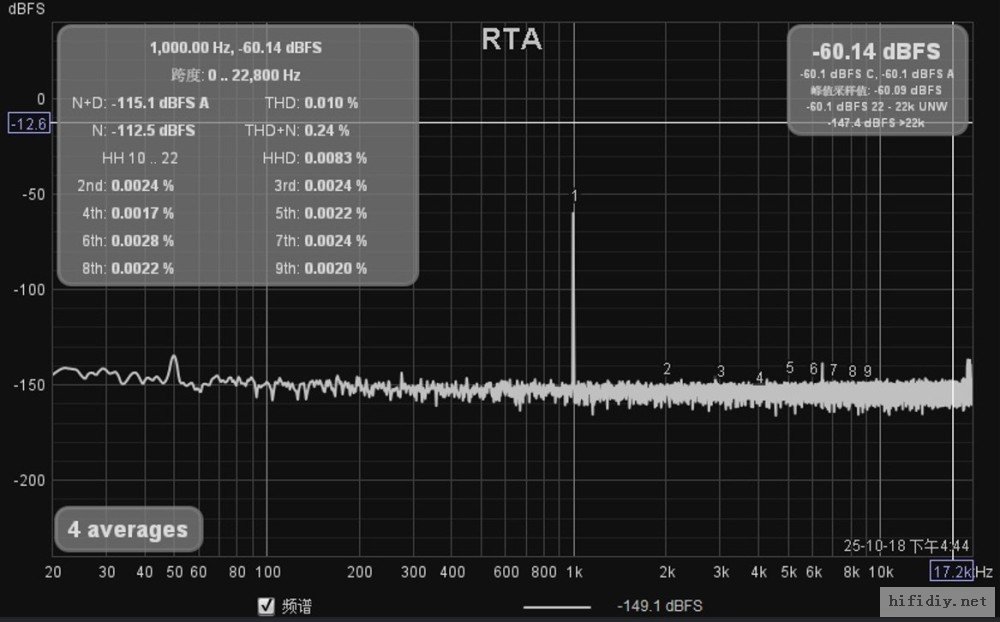This screenshot has height=622, width=1000.
Task: Click the RTA graph title
Action: coord(511,39)
